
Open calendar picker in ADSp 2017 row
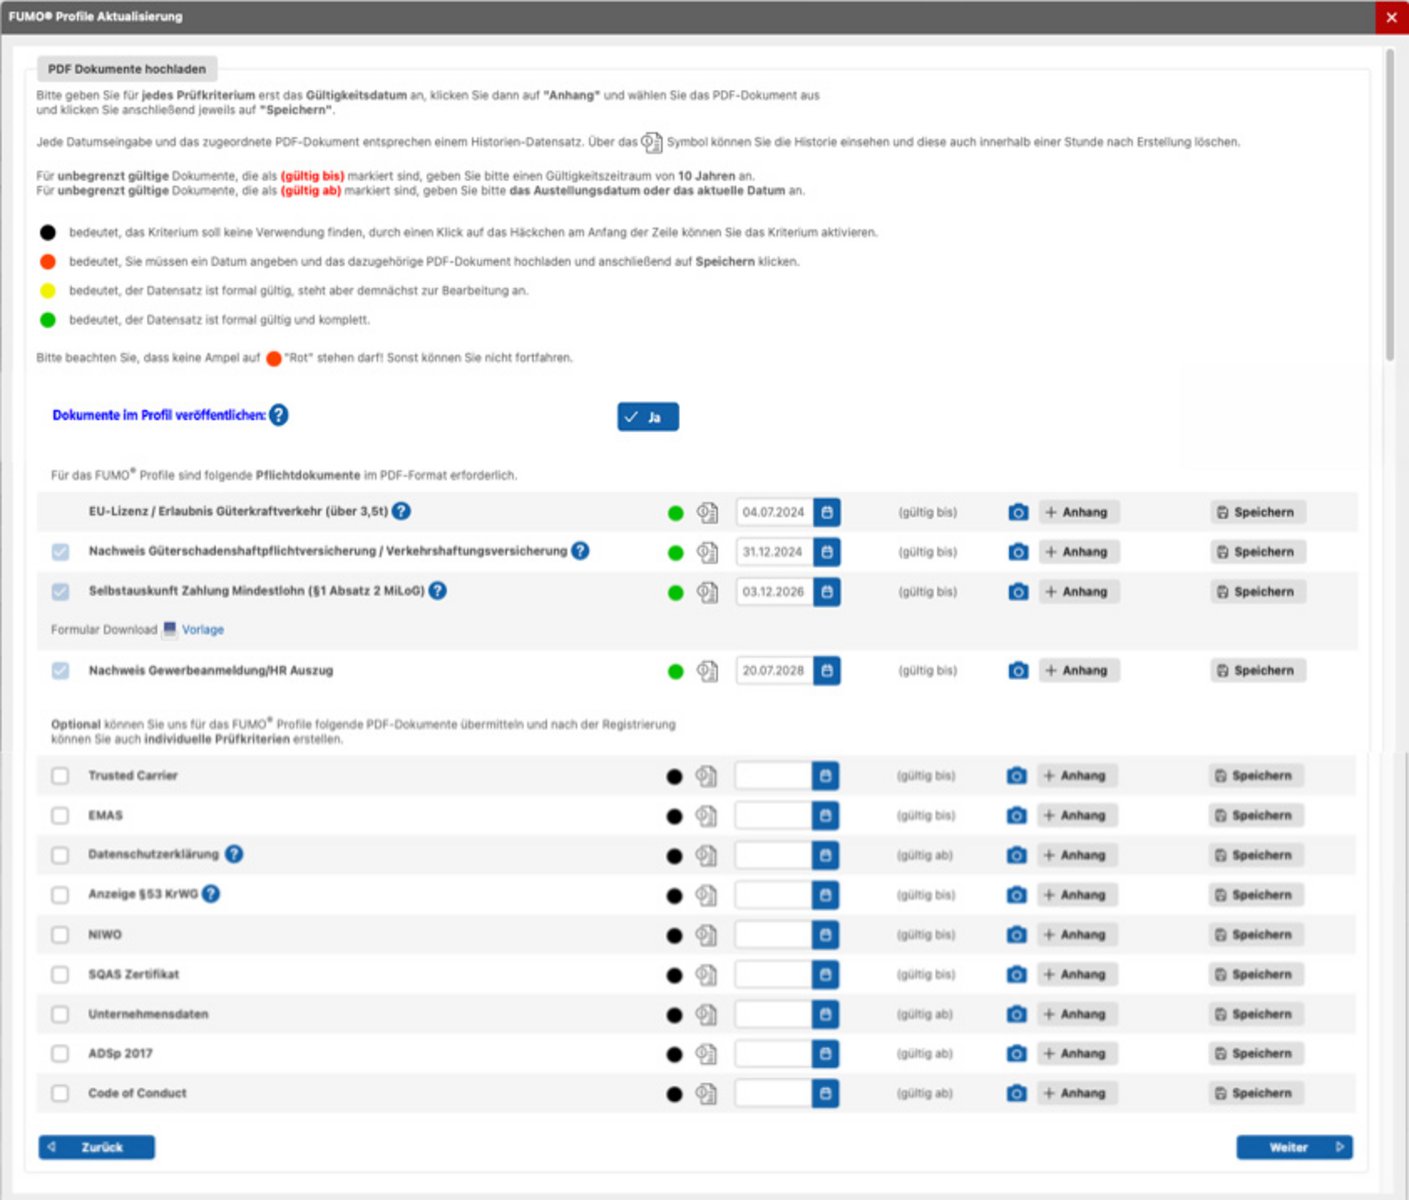tap(825, 1054)
